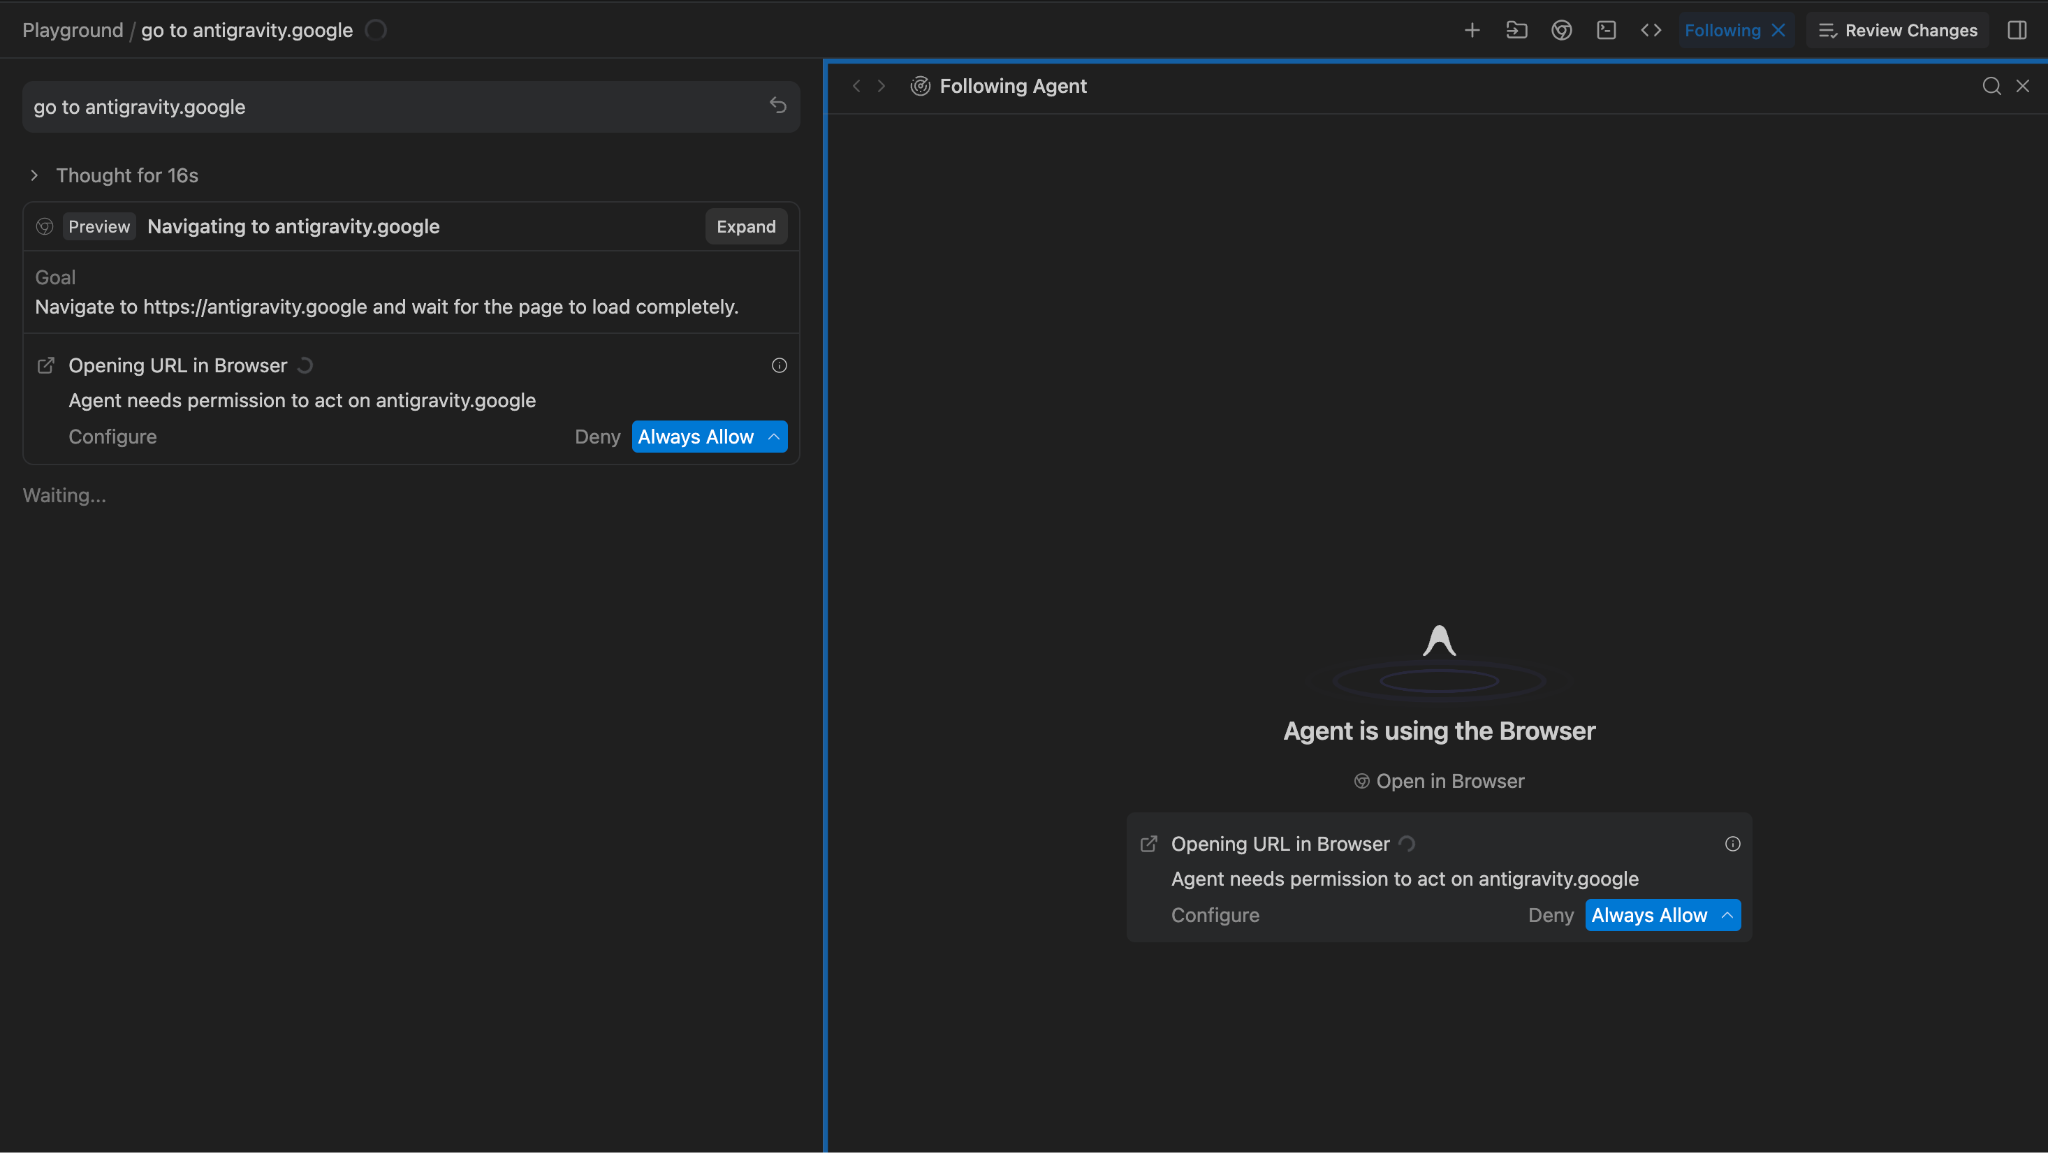The width and height of the screenshot is (2048, 1153).
Task: Open the Chrome browser icon in top toolbar
Action: tap(1562, 30)
